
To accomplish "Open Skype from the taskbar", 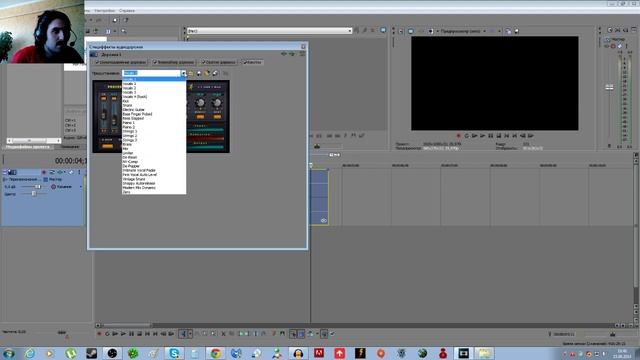I will tap(174, 353).
